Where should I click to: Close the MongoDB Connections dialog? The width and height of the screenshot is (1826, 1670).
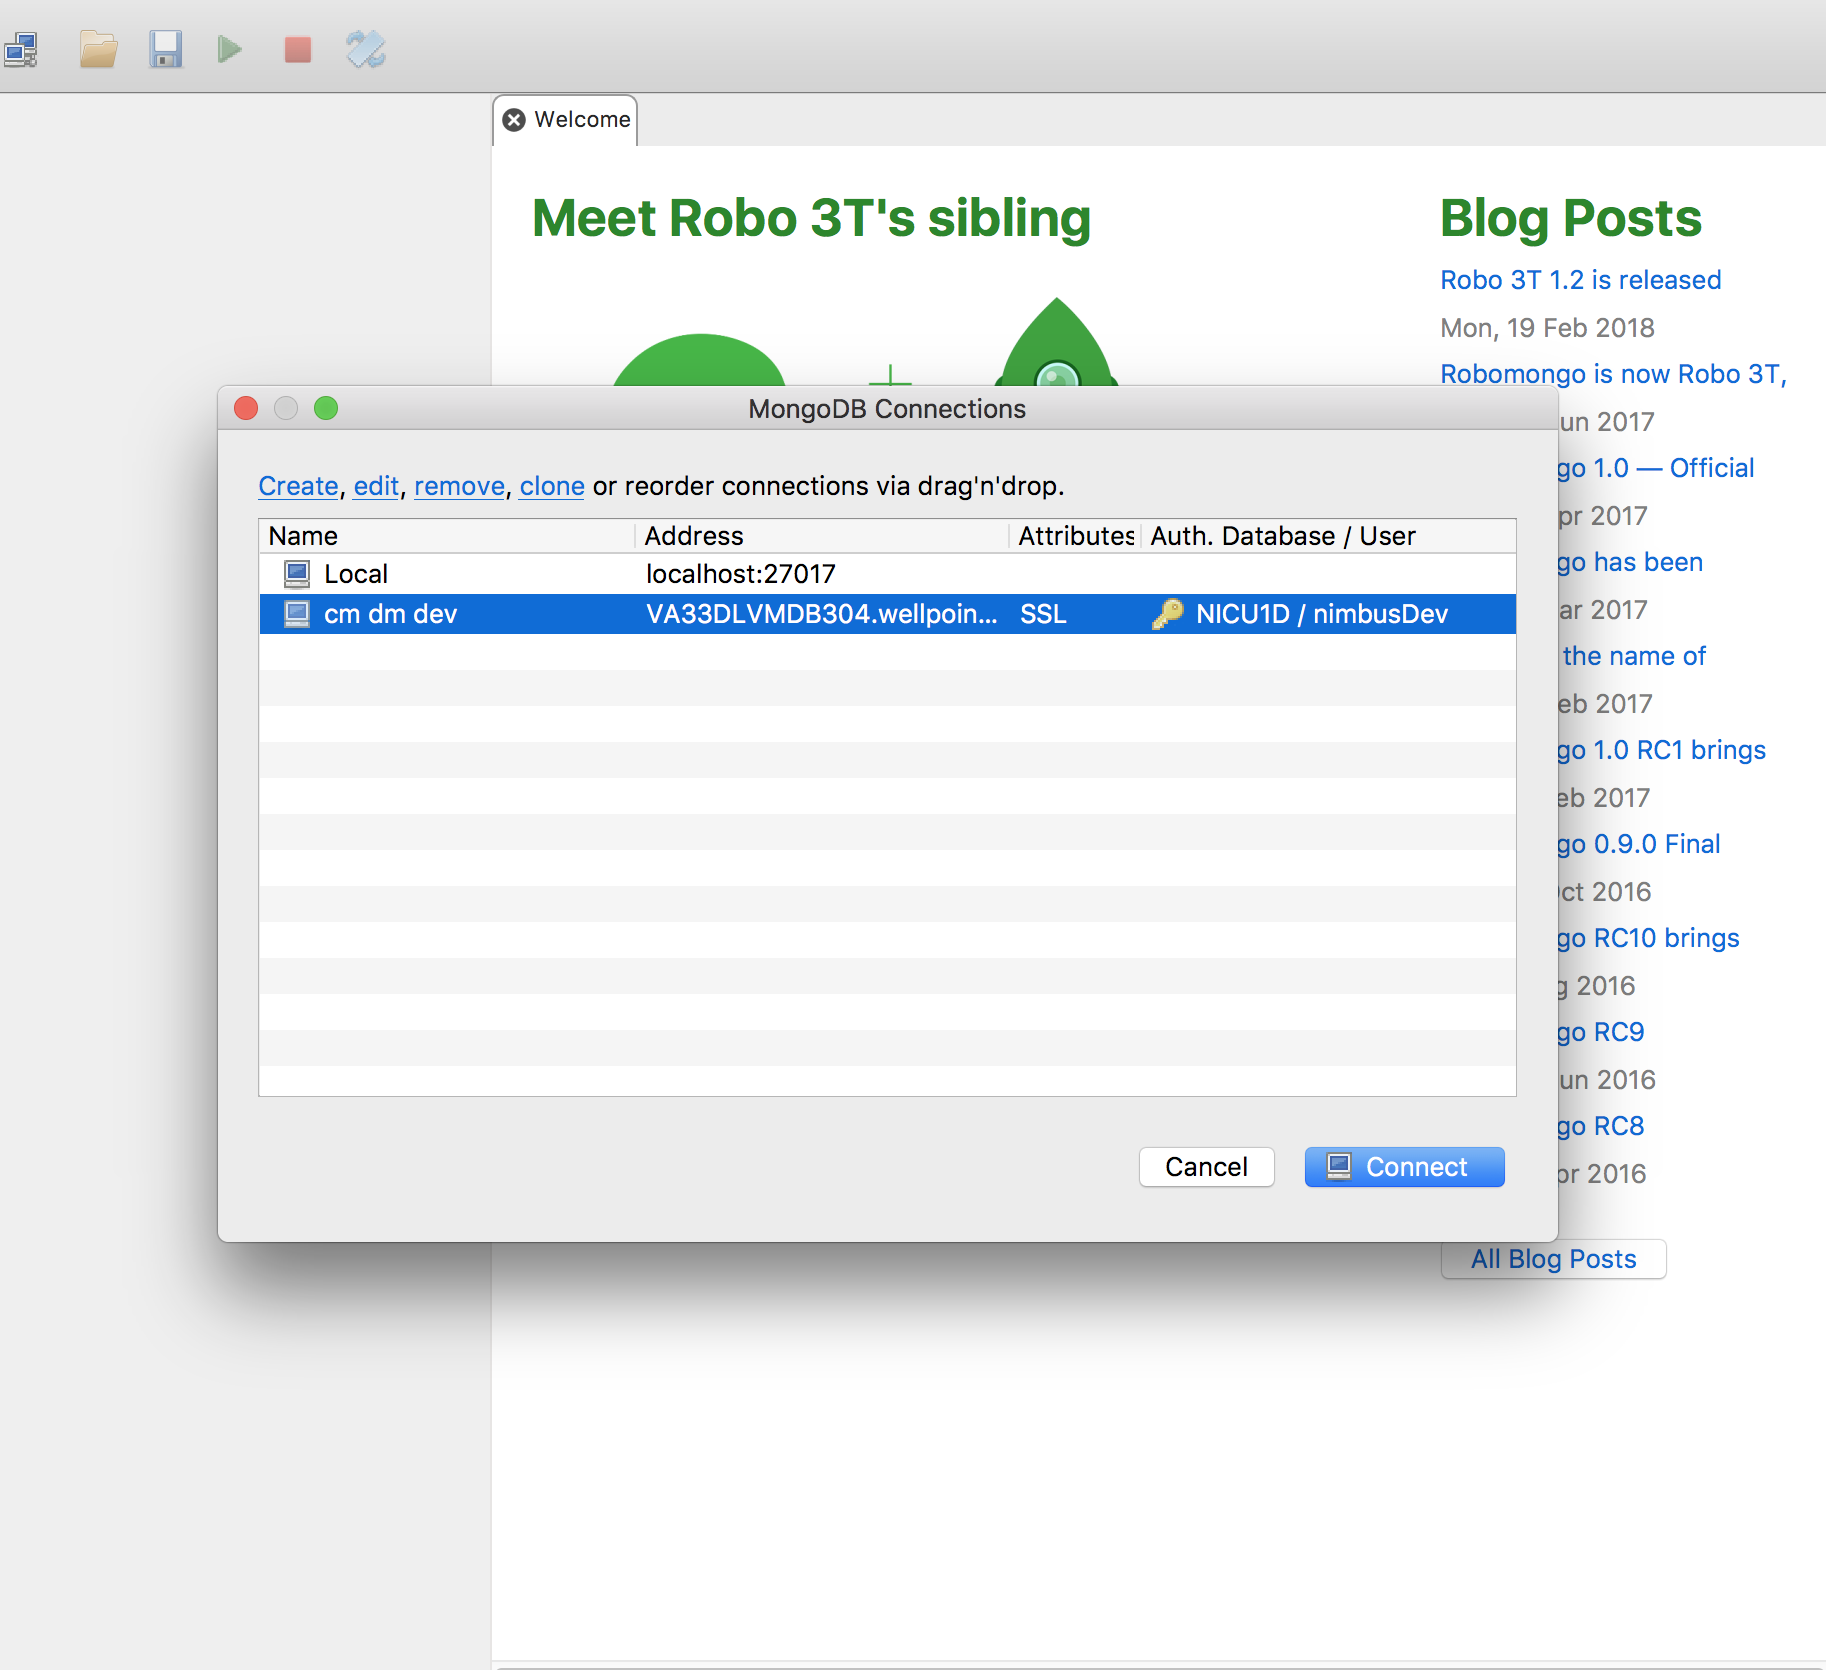pos(246,408)
